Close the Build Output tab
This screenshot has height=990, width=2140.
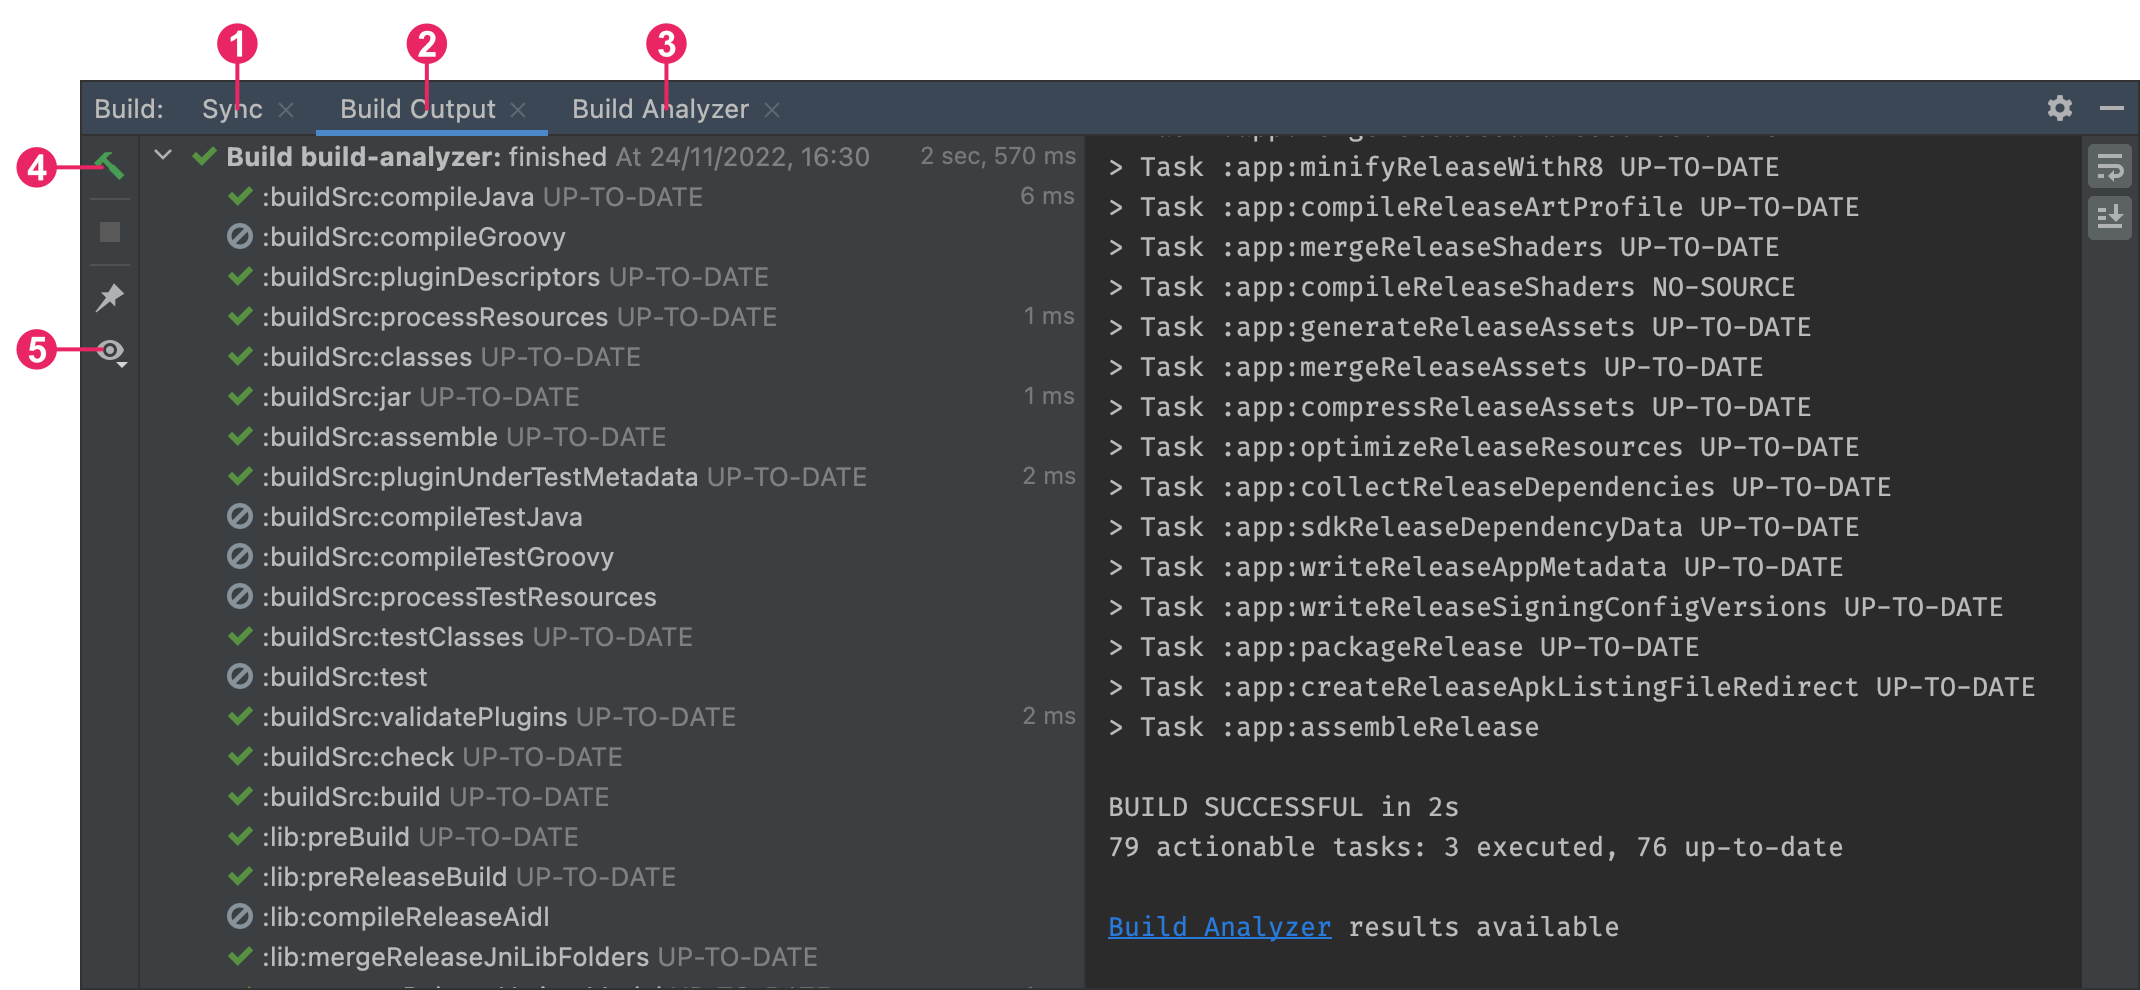518,110
